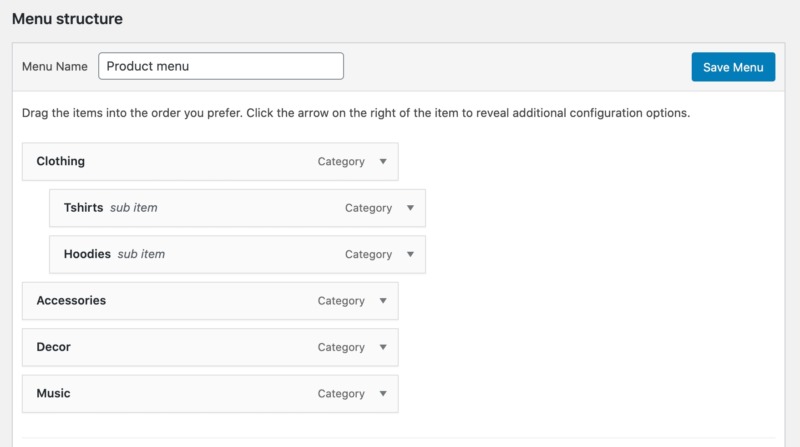Click the Save Menu button

(733, 67)
